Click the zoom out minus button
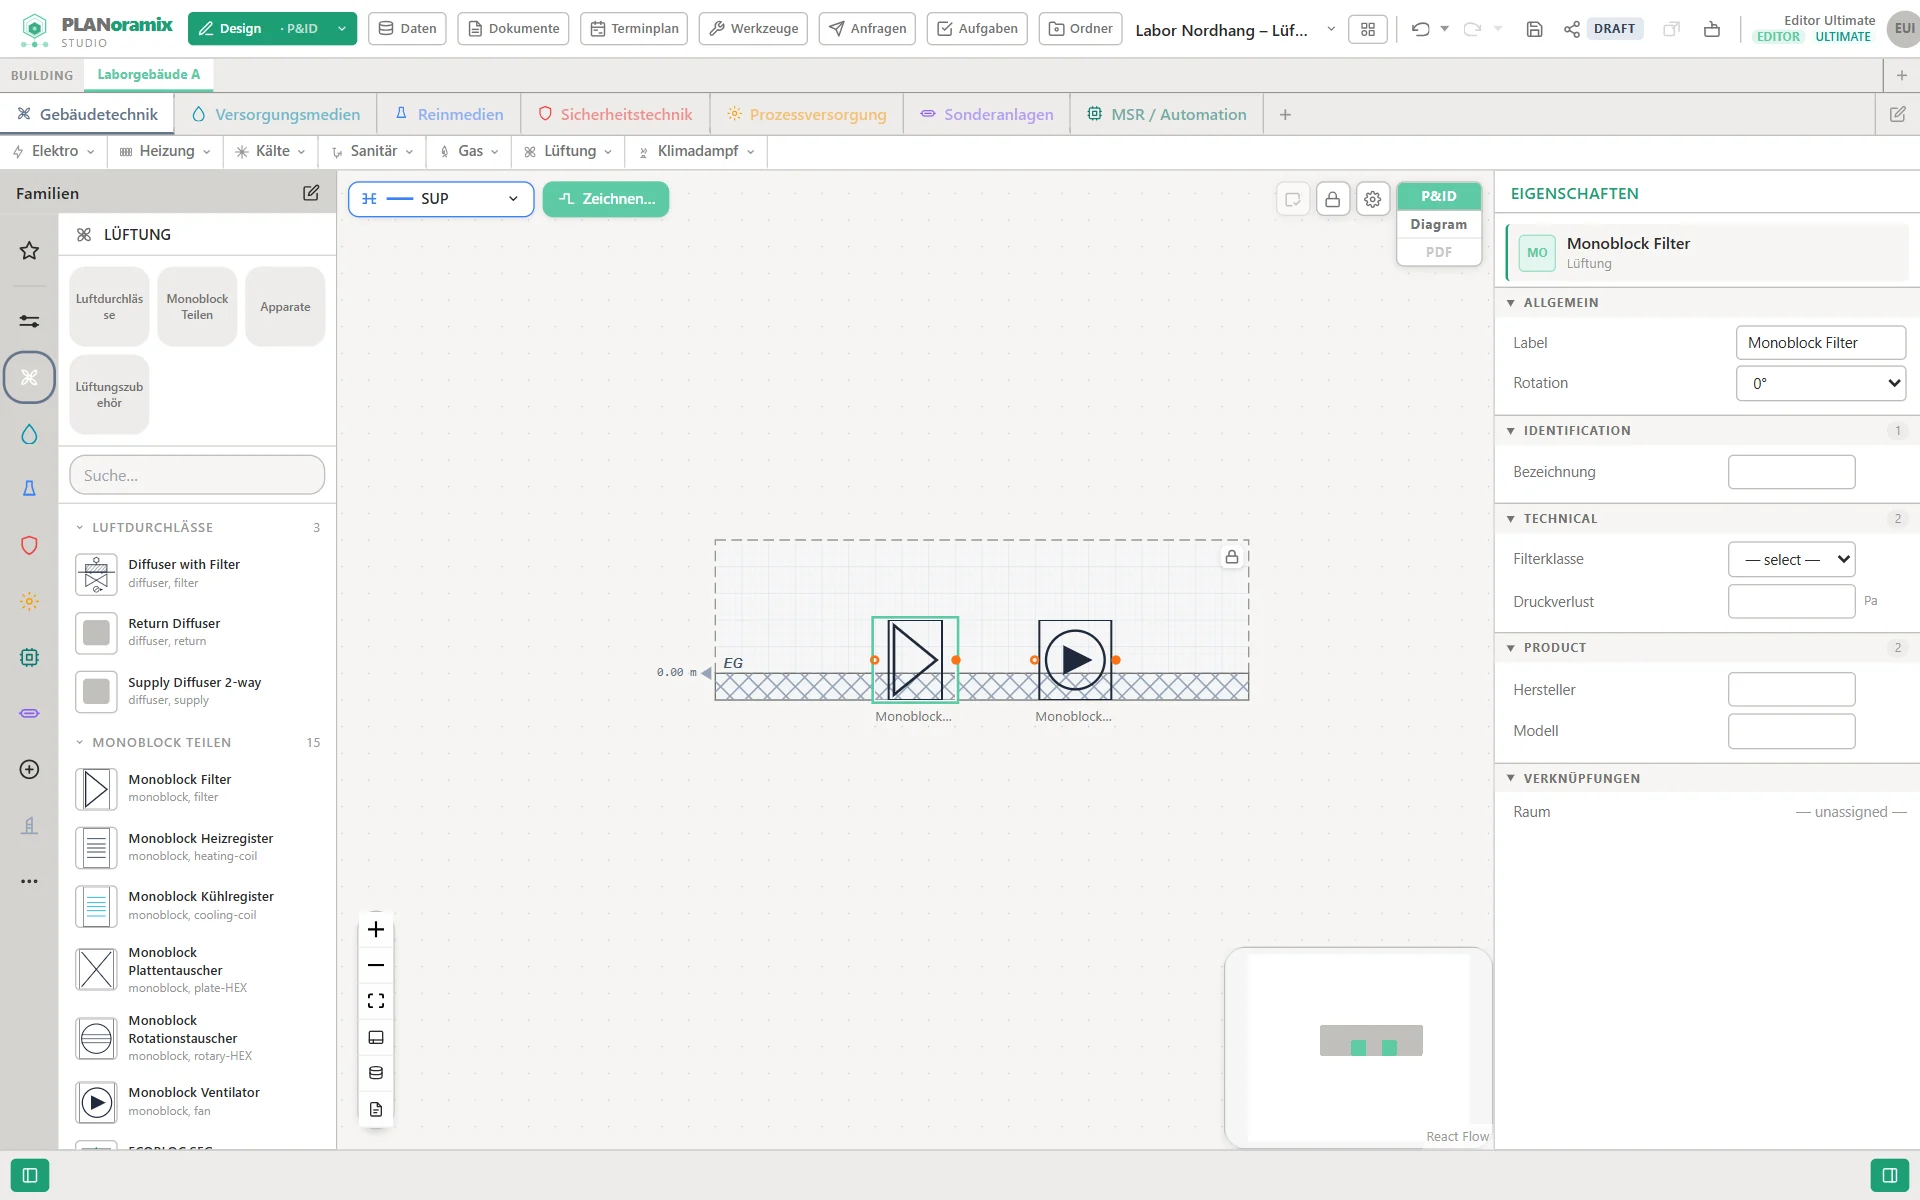This screenshot has height=1200, width=1920. [376, 965]
